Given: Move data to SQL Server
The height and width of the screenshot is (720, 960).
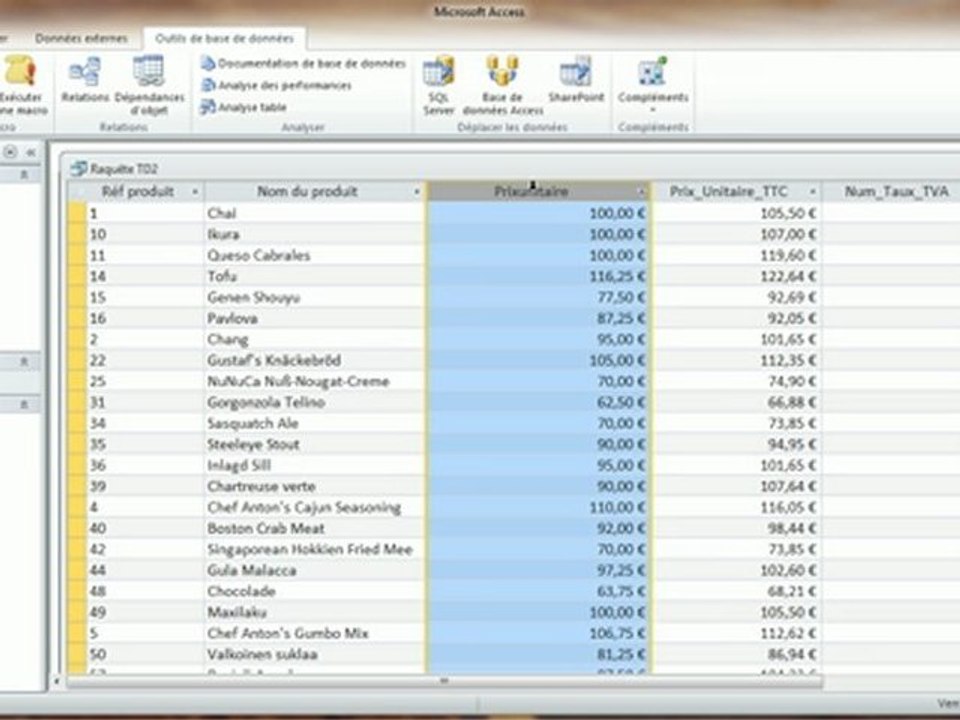Looking at the screenshot, I should click(438, 86).
